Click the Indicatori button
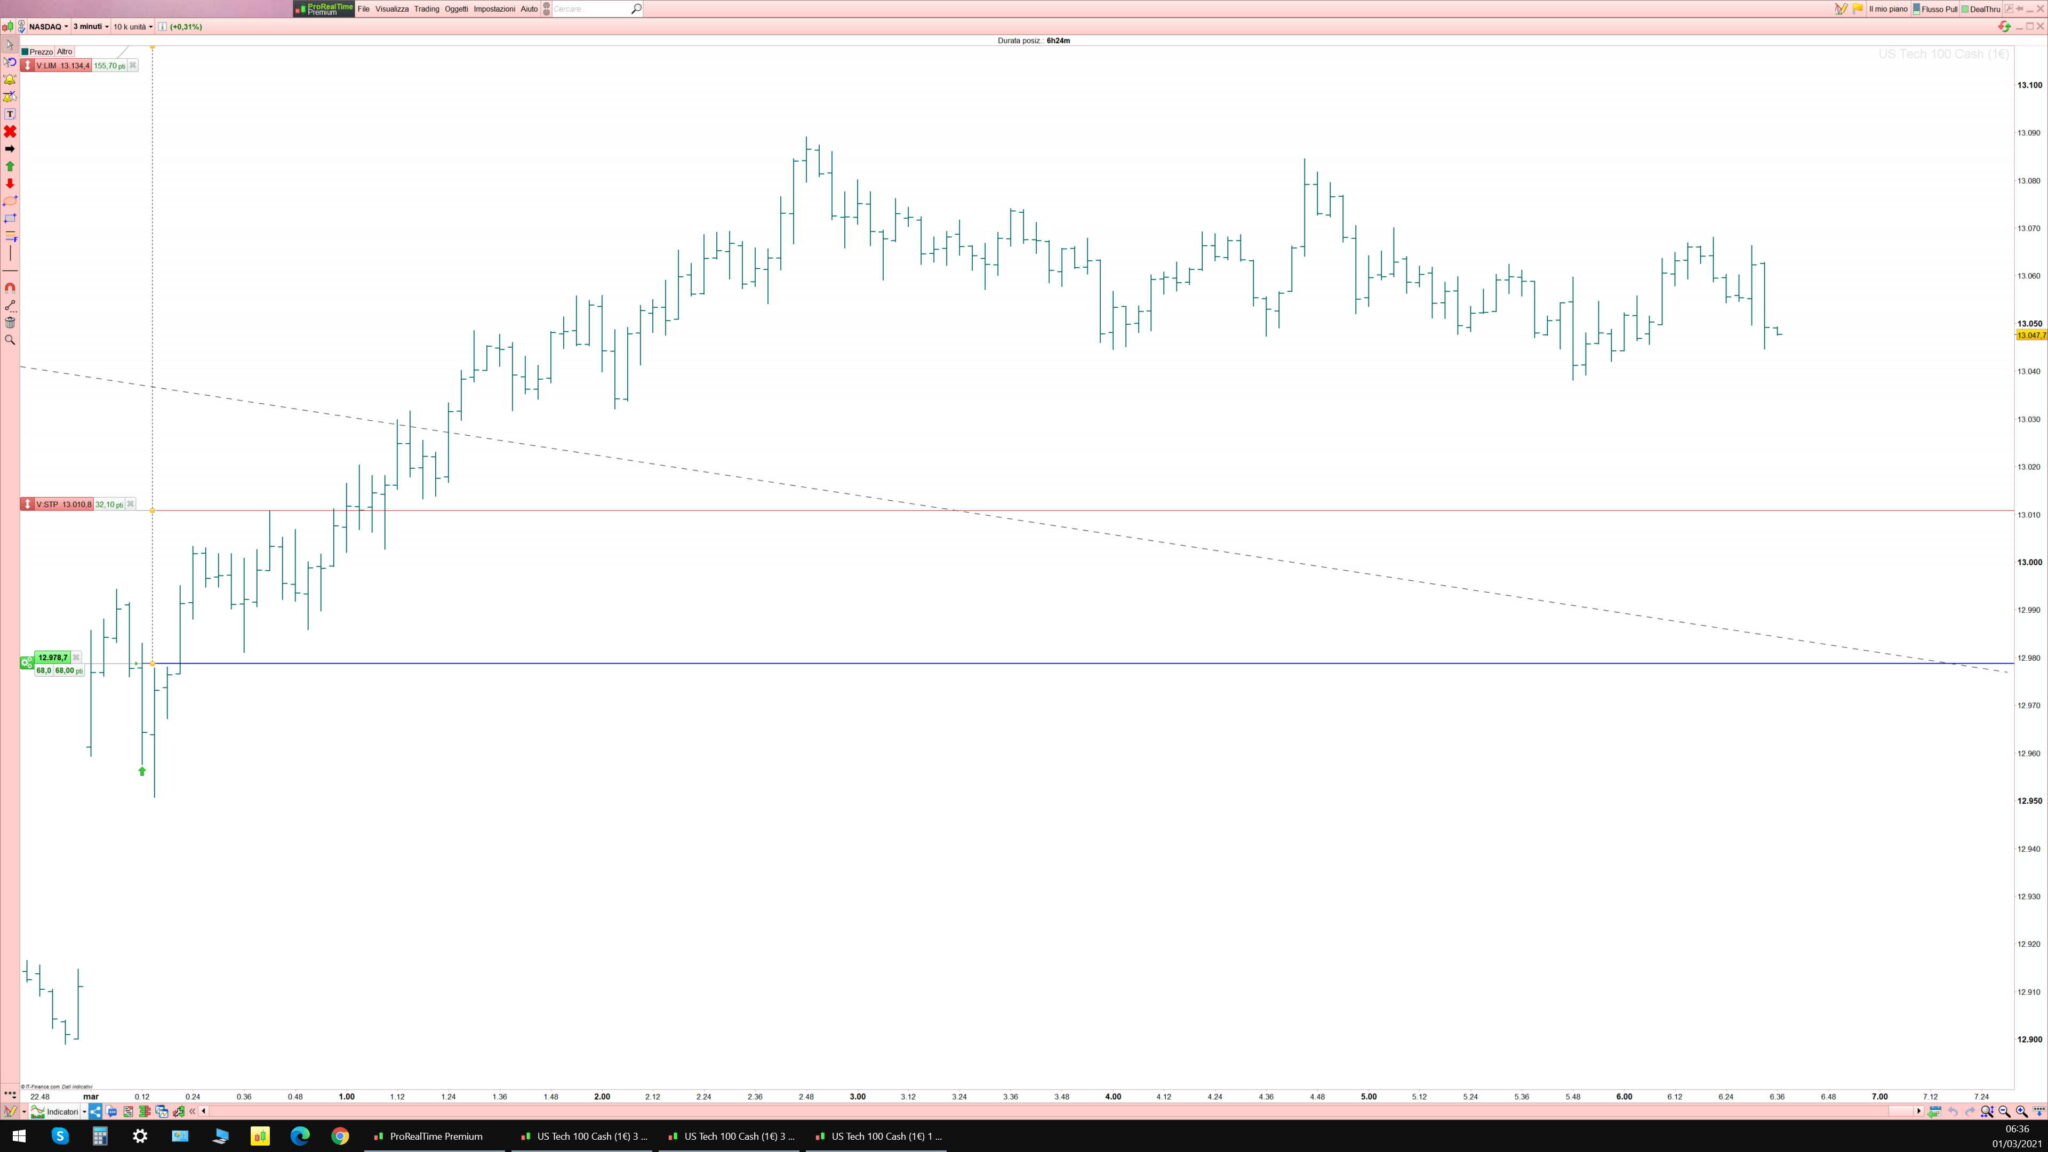This screenshot has width=2048, height=1152. [x=60, y=1111]
